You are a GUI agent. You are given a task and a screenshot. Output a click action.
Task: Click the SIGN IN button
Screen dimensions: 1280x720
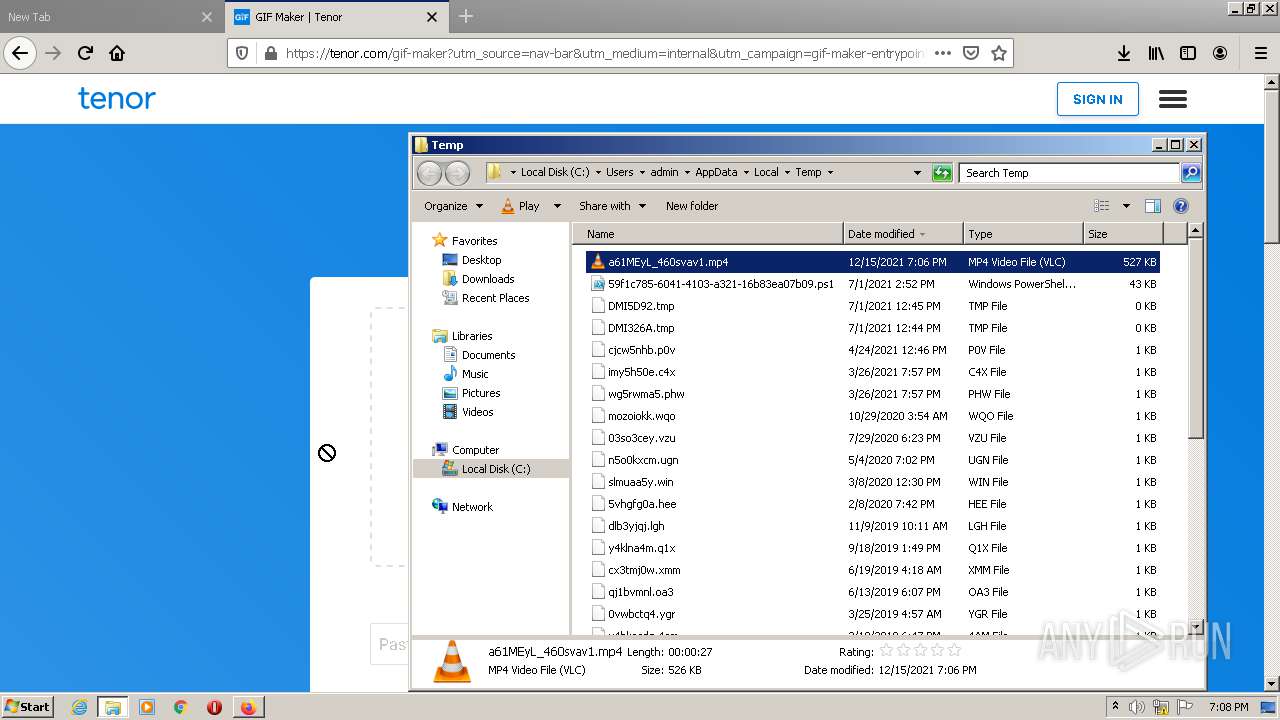1097,99
